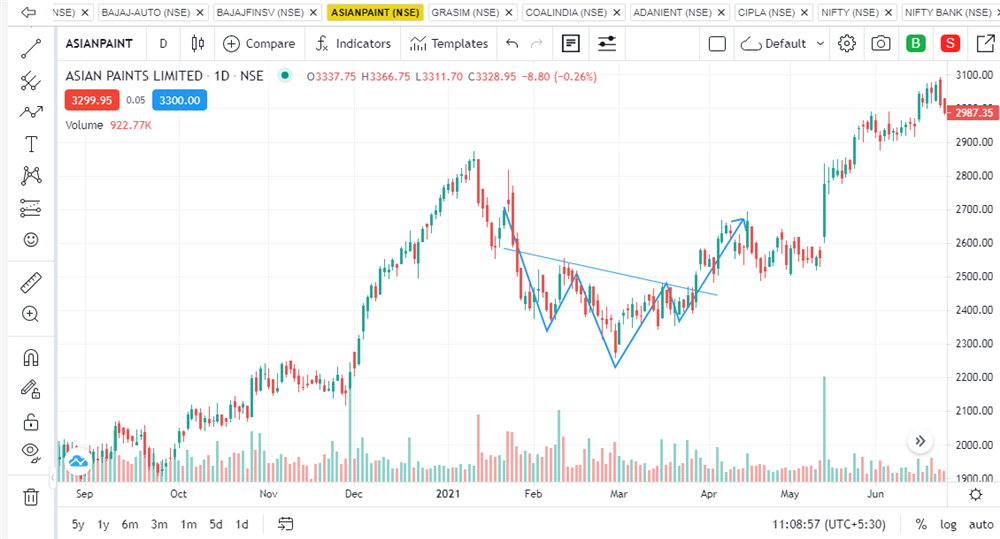Click the red Sell S button
This screenshot has height=539, width=1000.
(x=950, y=43)
